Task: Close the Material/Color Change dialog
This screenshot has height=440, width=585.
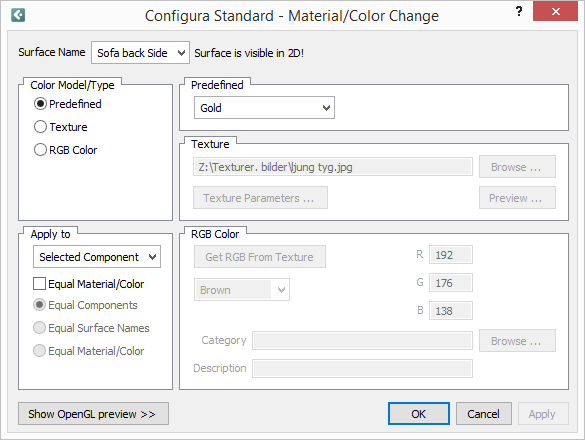Action: pyautogui.click(x=555, y=11)
